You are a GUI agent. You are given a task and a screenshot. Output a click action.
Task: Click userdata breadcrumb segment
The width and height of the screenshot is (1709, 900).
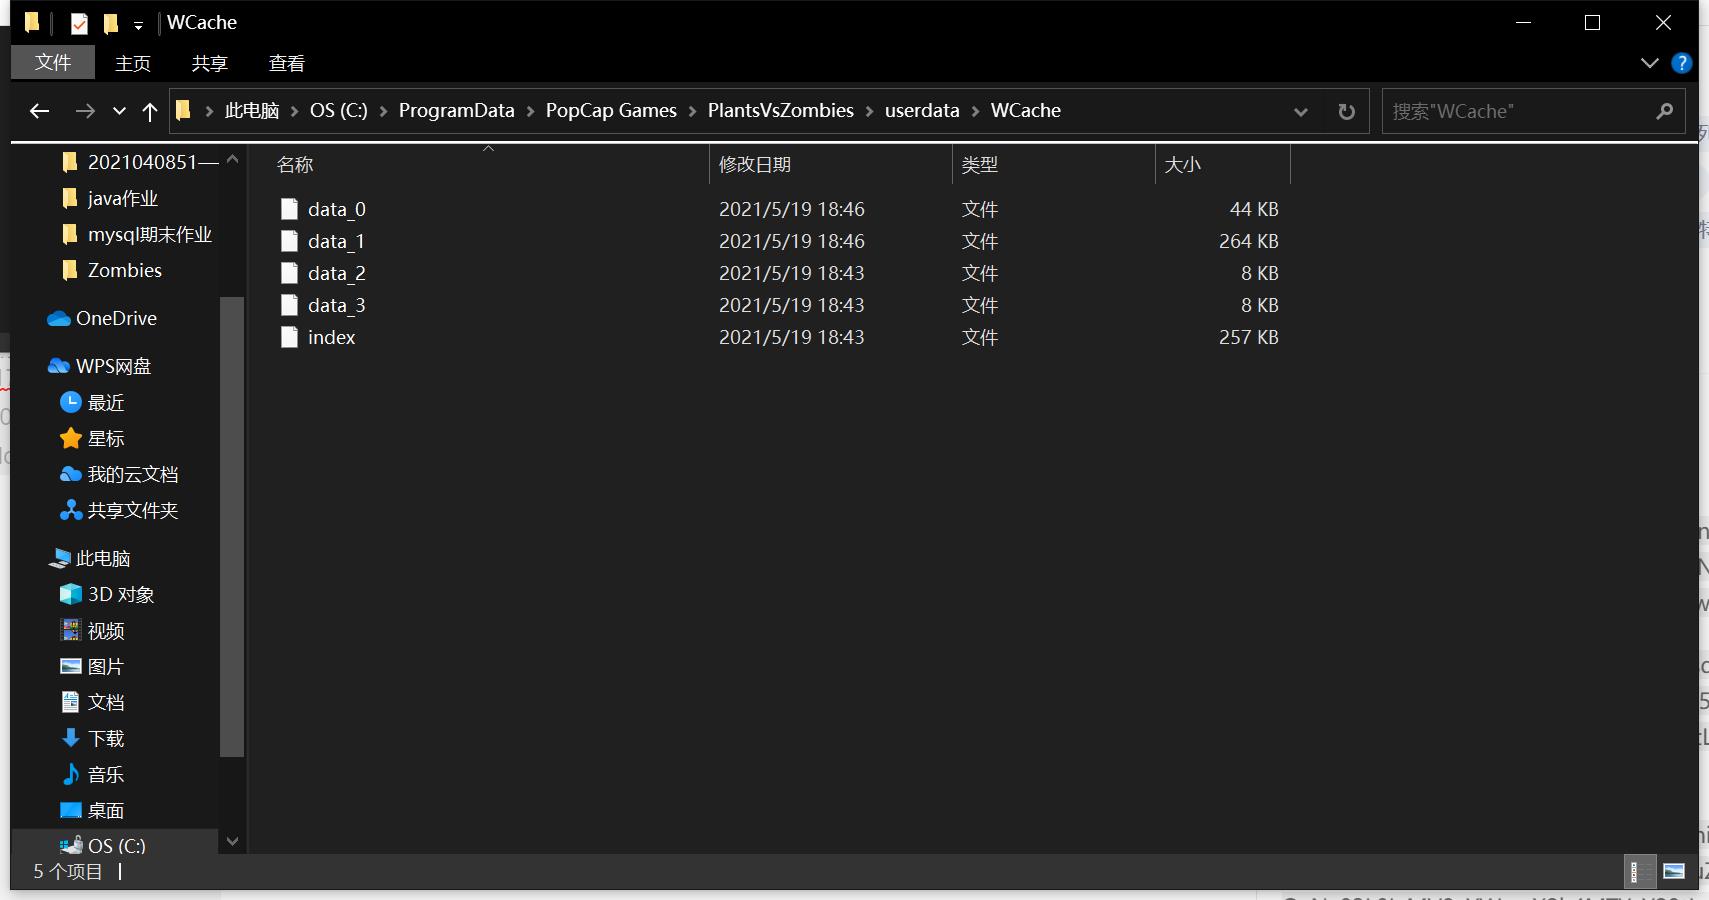[x=922, y=111]
